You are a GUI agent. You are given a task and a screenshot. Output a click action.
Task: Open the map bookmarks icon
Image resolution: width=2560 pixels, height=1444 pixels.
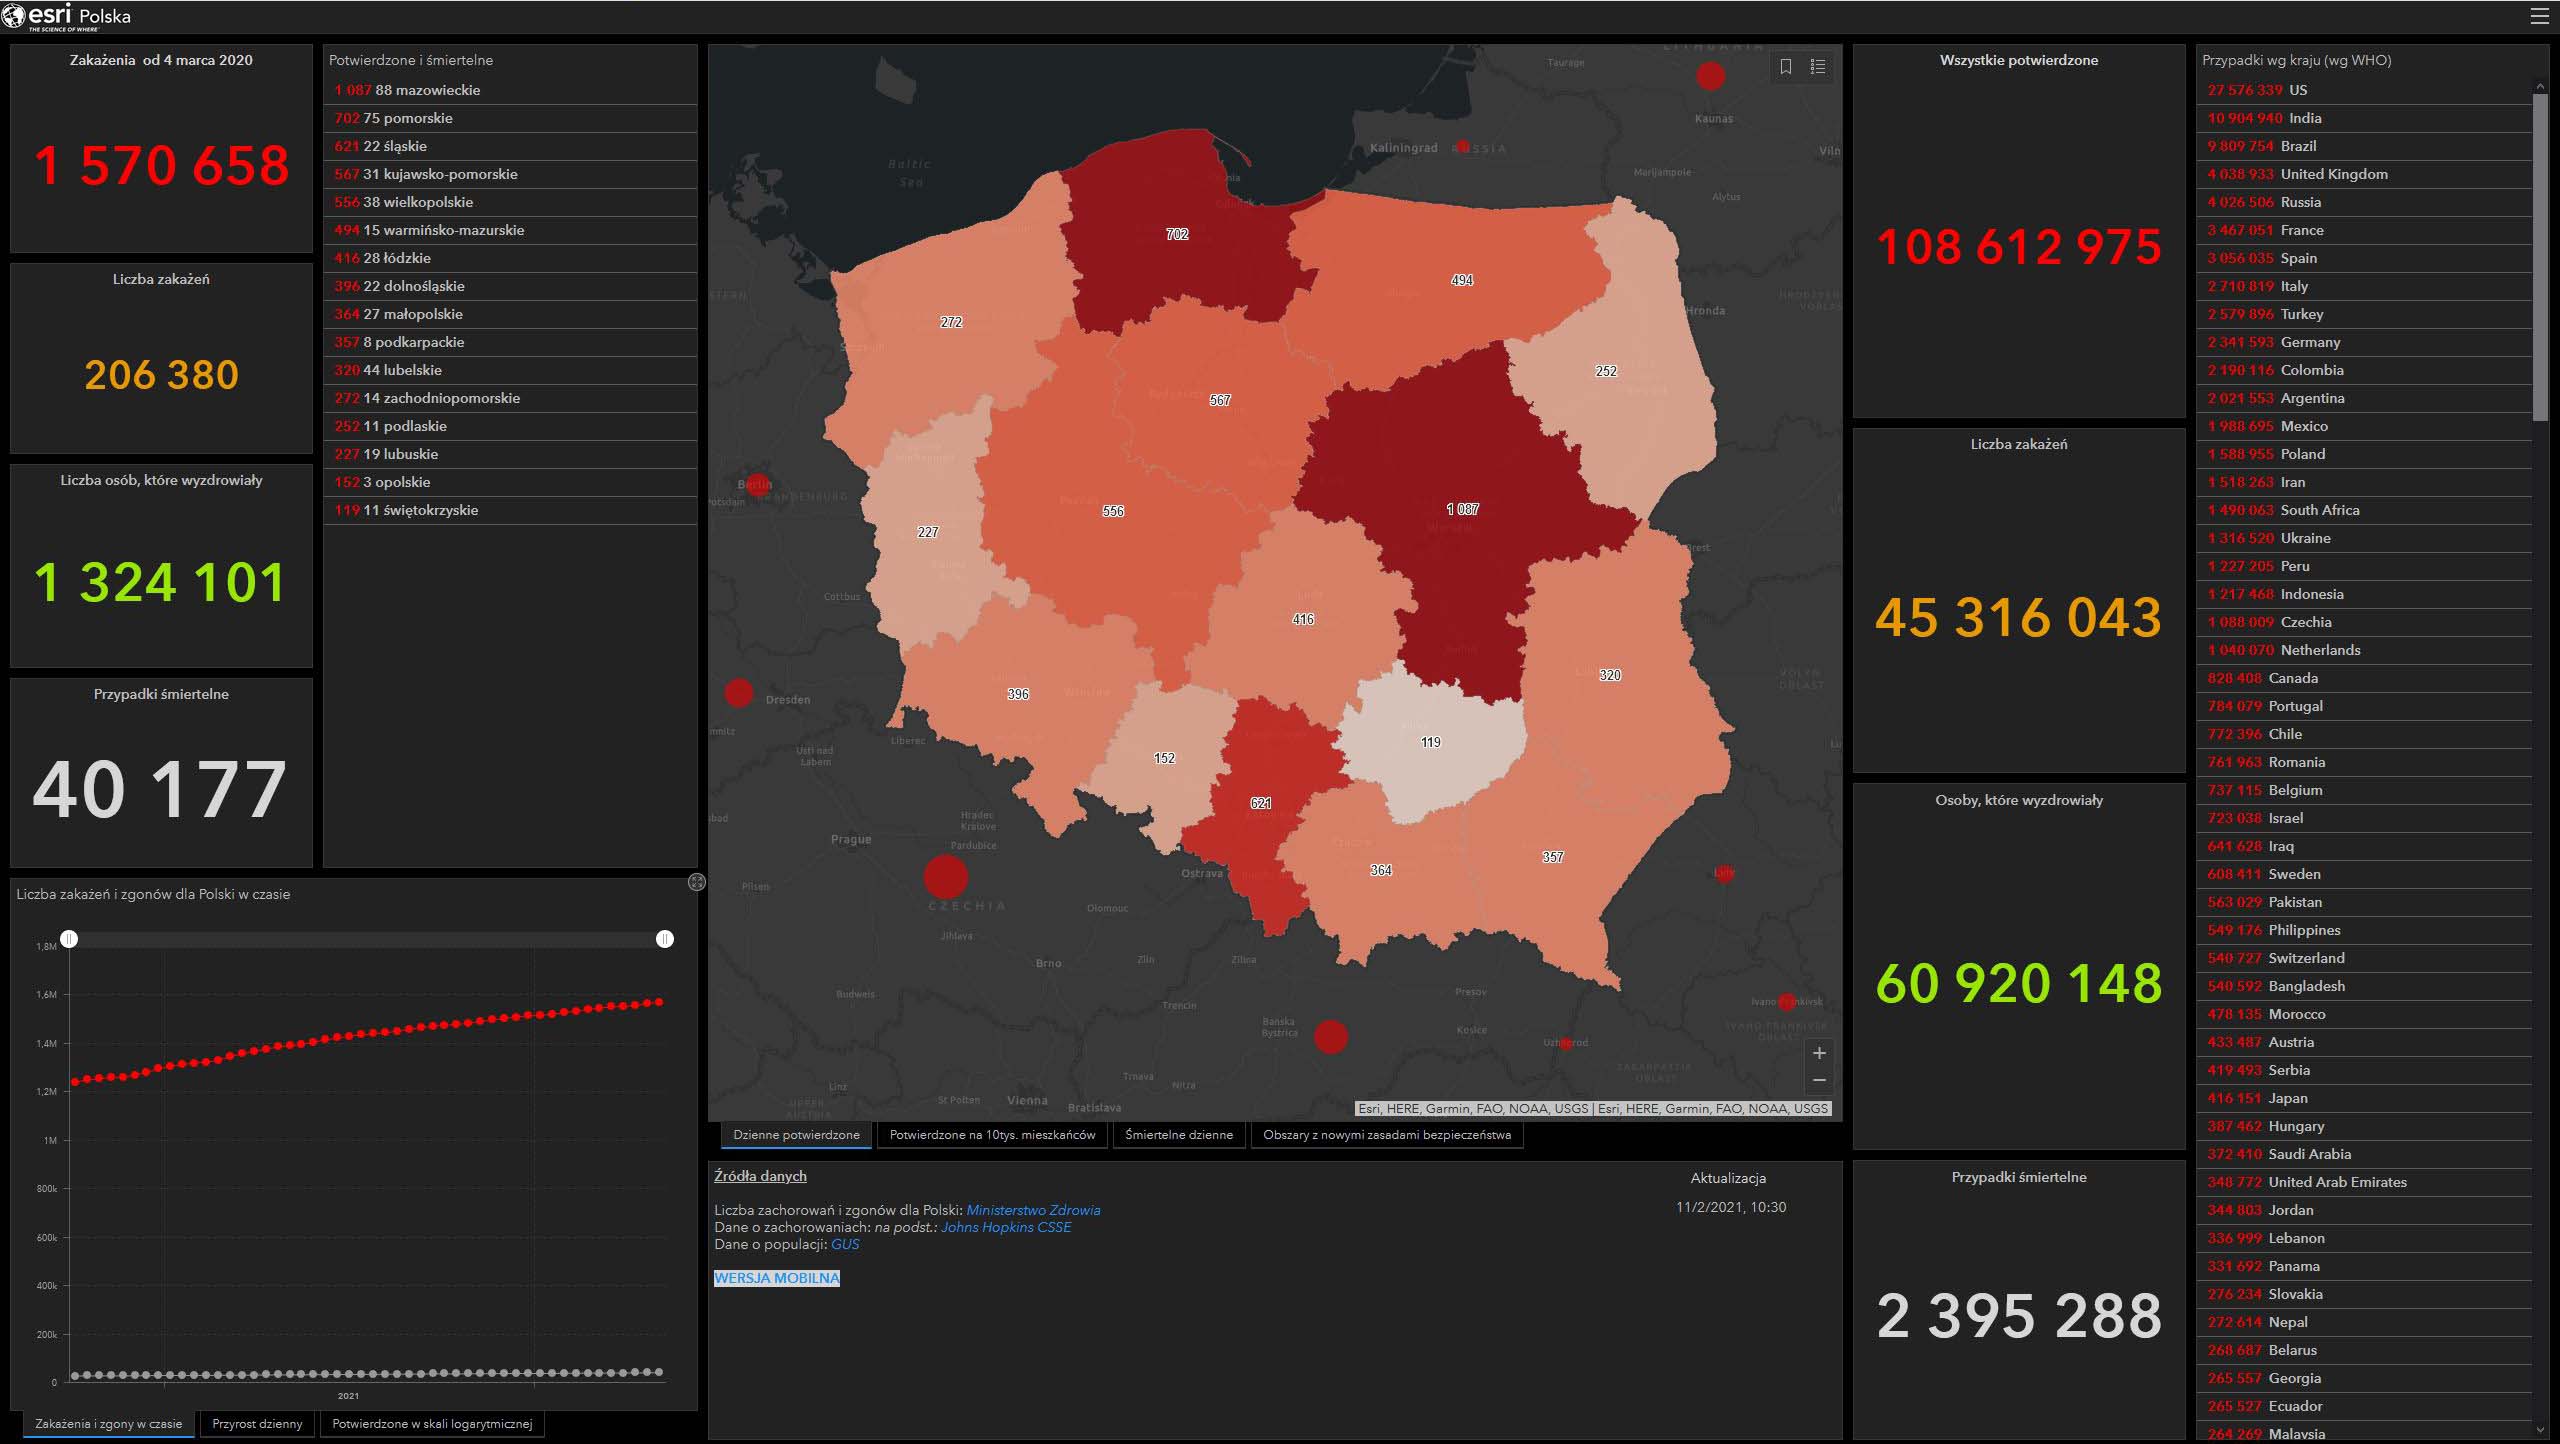[x=1786, y=67]
